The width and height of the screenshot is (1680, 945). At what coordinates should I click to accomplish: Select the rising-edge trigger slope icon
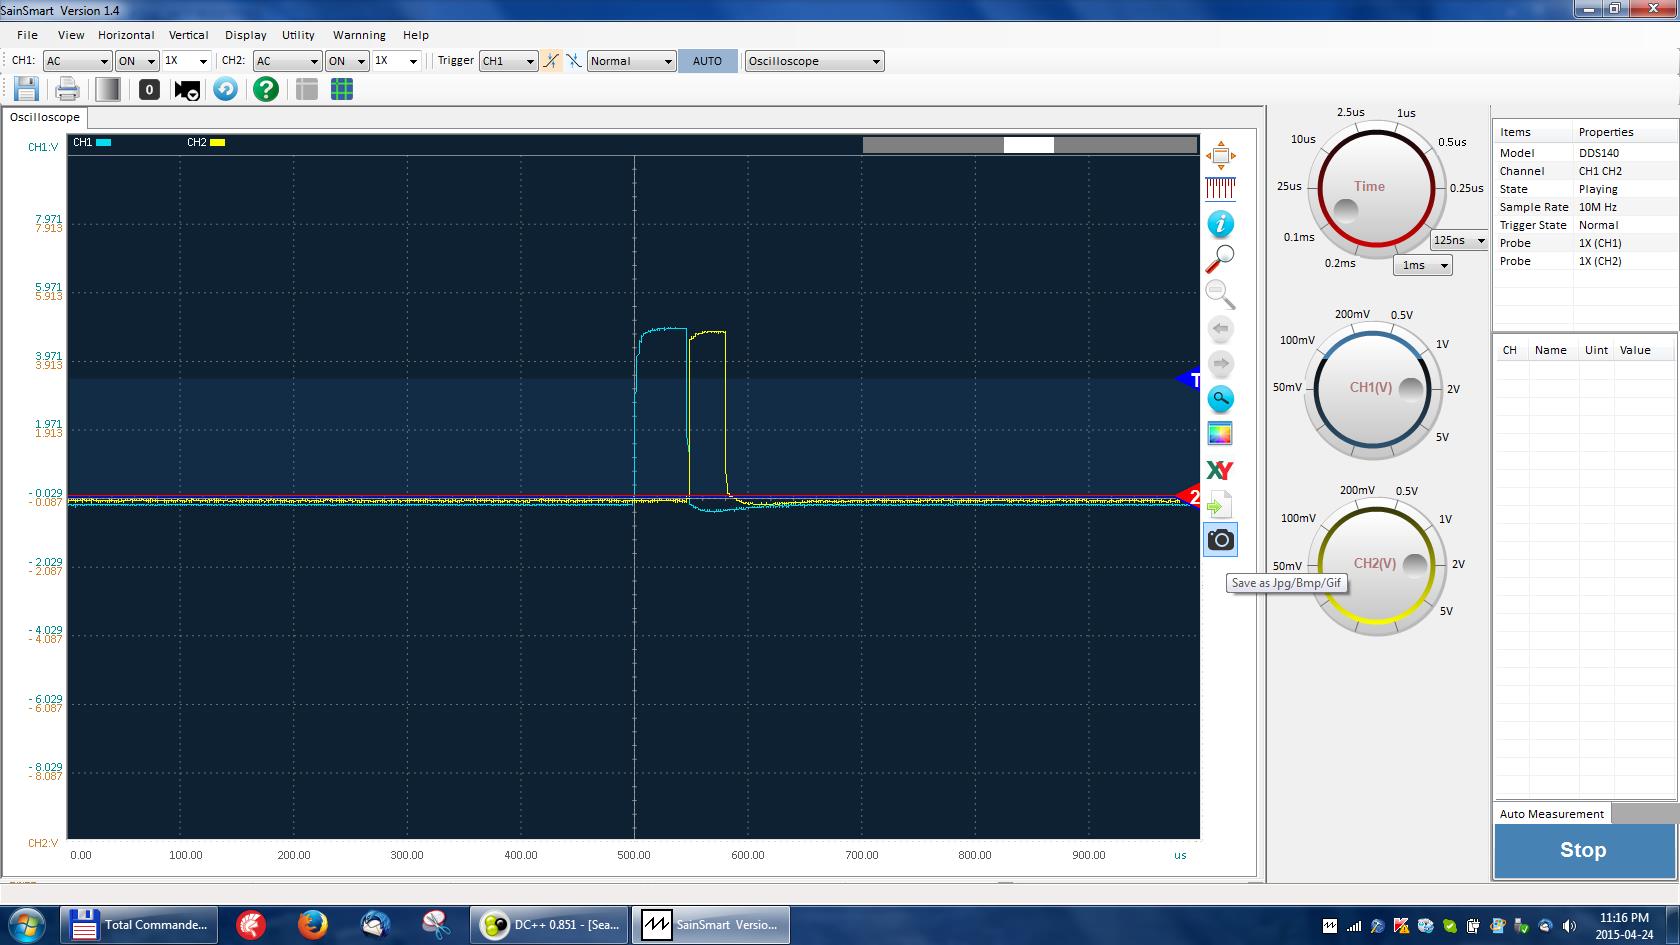click(551, 61)
